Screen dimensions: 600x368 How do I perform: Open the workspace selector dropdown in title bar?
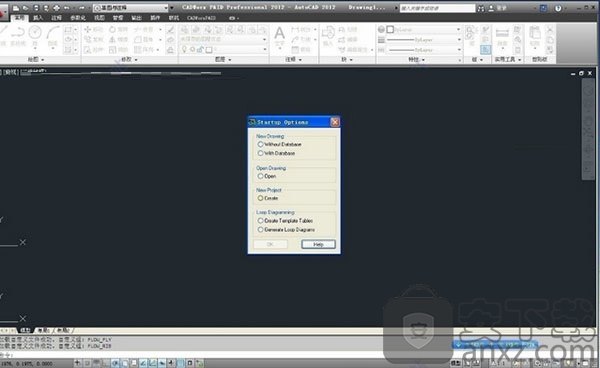pyautogui.click(x=130, y=8)
